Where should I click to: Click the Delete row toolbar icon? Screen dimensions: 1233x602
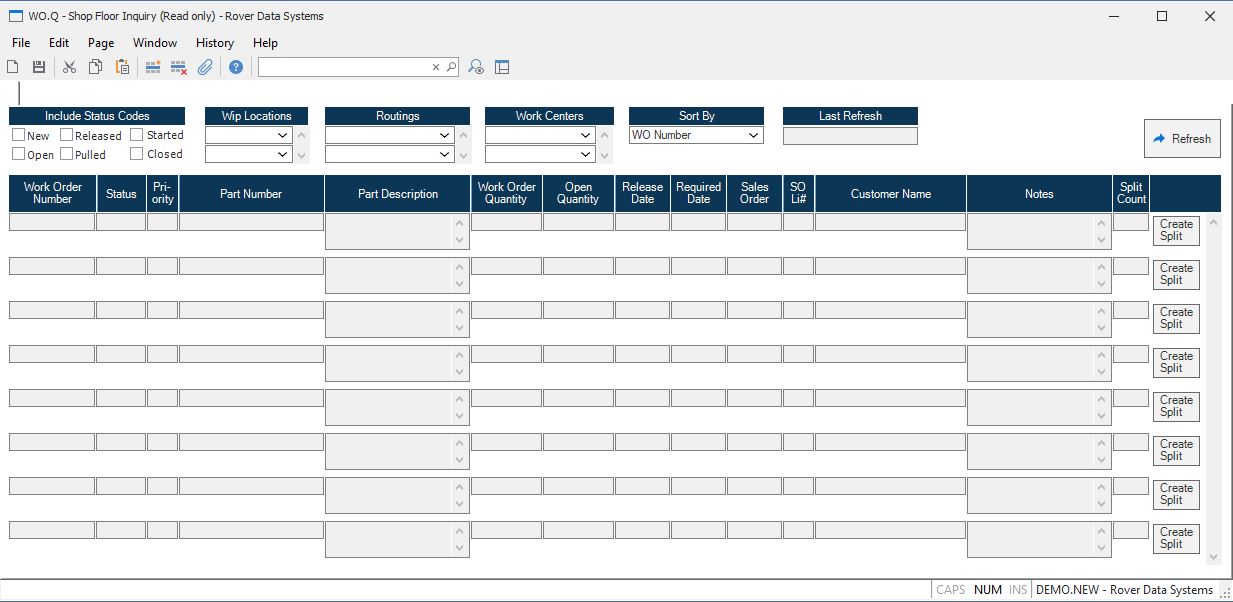tap(179, 67)
